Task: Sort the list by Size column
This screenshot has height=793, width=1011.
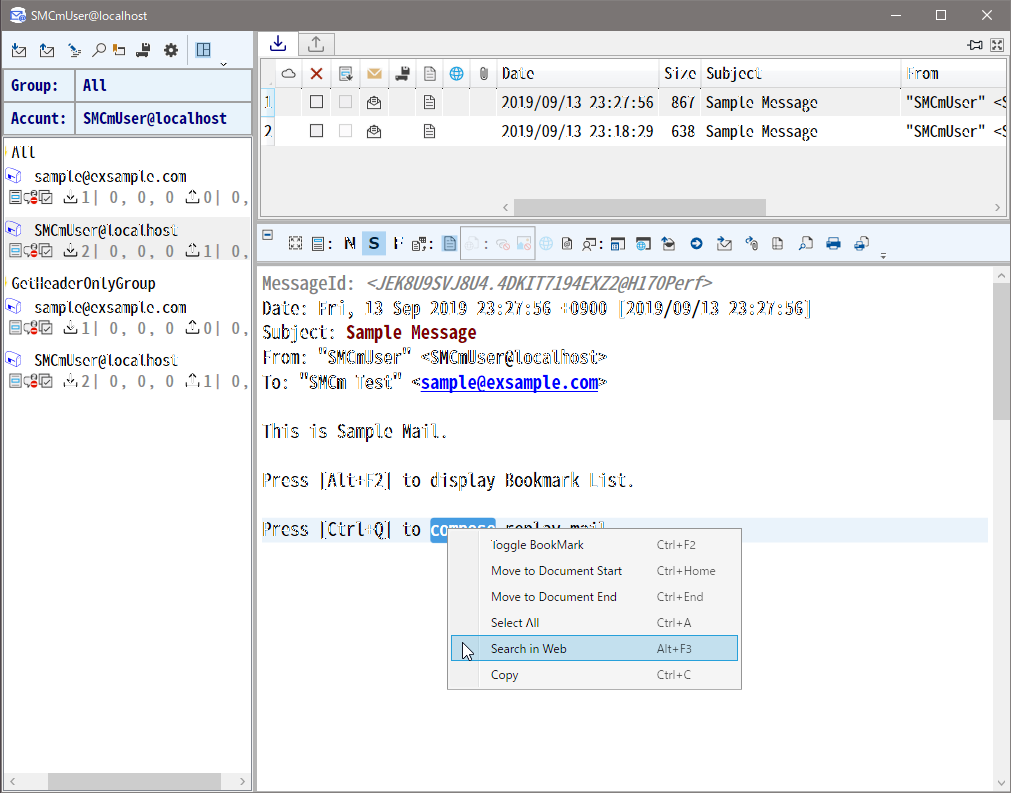Action: pos(680,73)
